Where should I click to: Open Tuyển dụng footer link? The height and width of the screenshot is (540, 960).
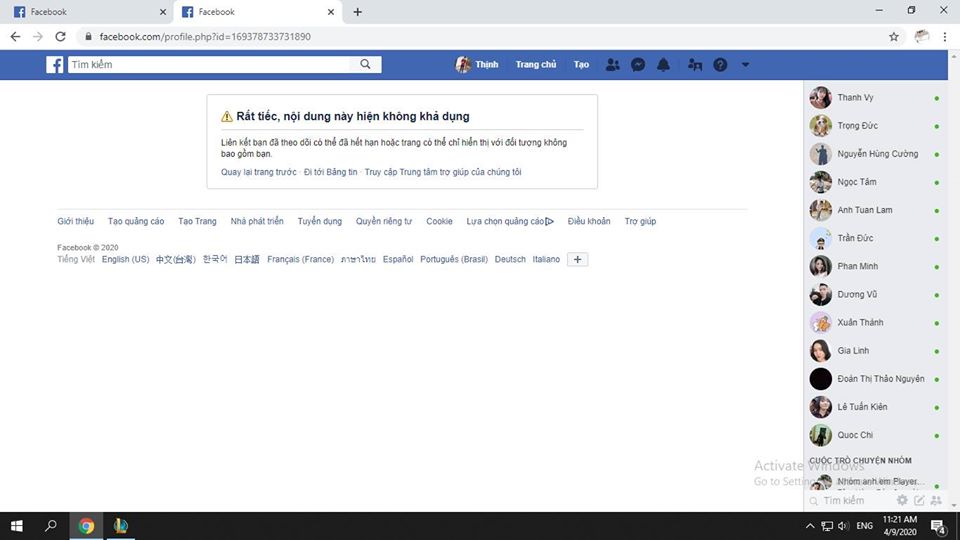(320, 221)
